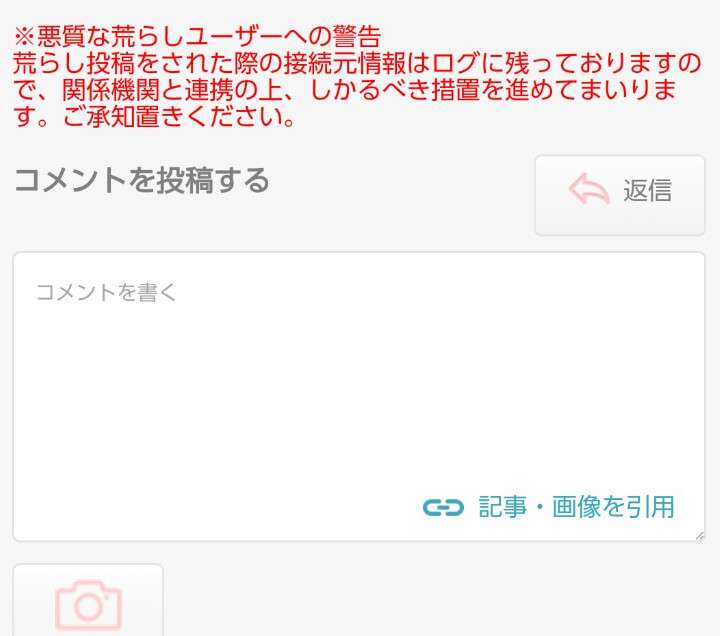Click the textarea resize handle corner
720x636 pixels.
[x=699, y=536]
